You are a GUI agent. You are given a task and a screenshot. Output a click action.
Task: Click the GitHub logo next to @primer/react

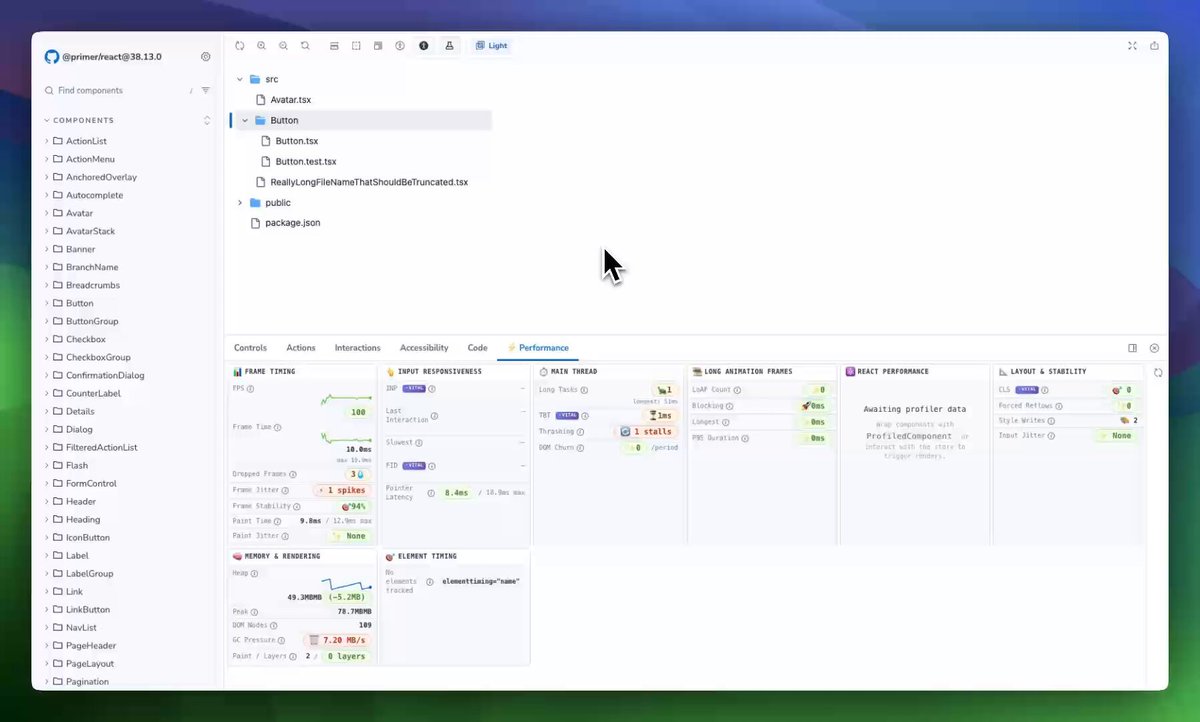52,57
